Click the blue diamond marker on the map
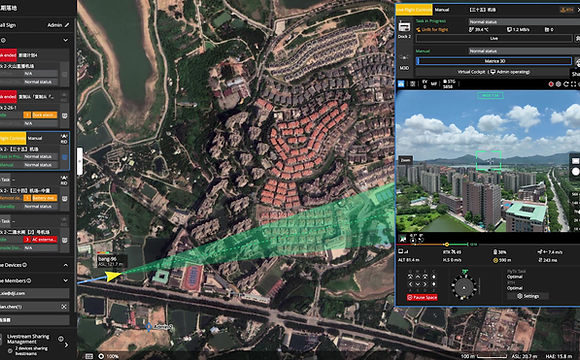 pyautogui.click(x=149, y=327)
